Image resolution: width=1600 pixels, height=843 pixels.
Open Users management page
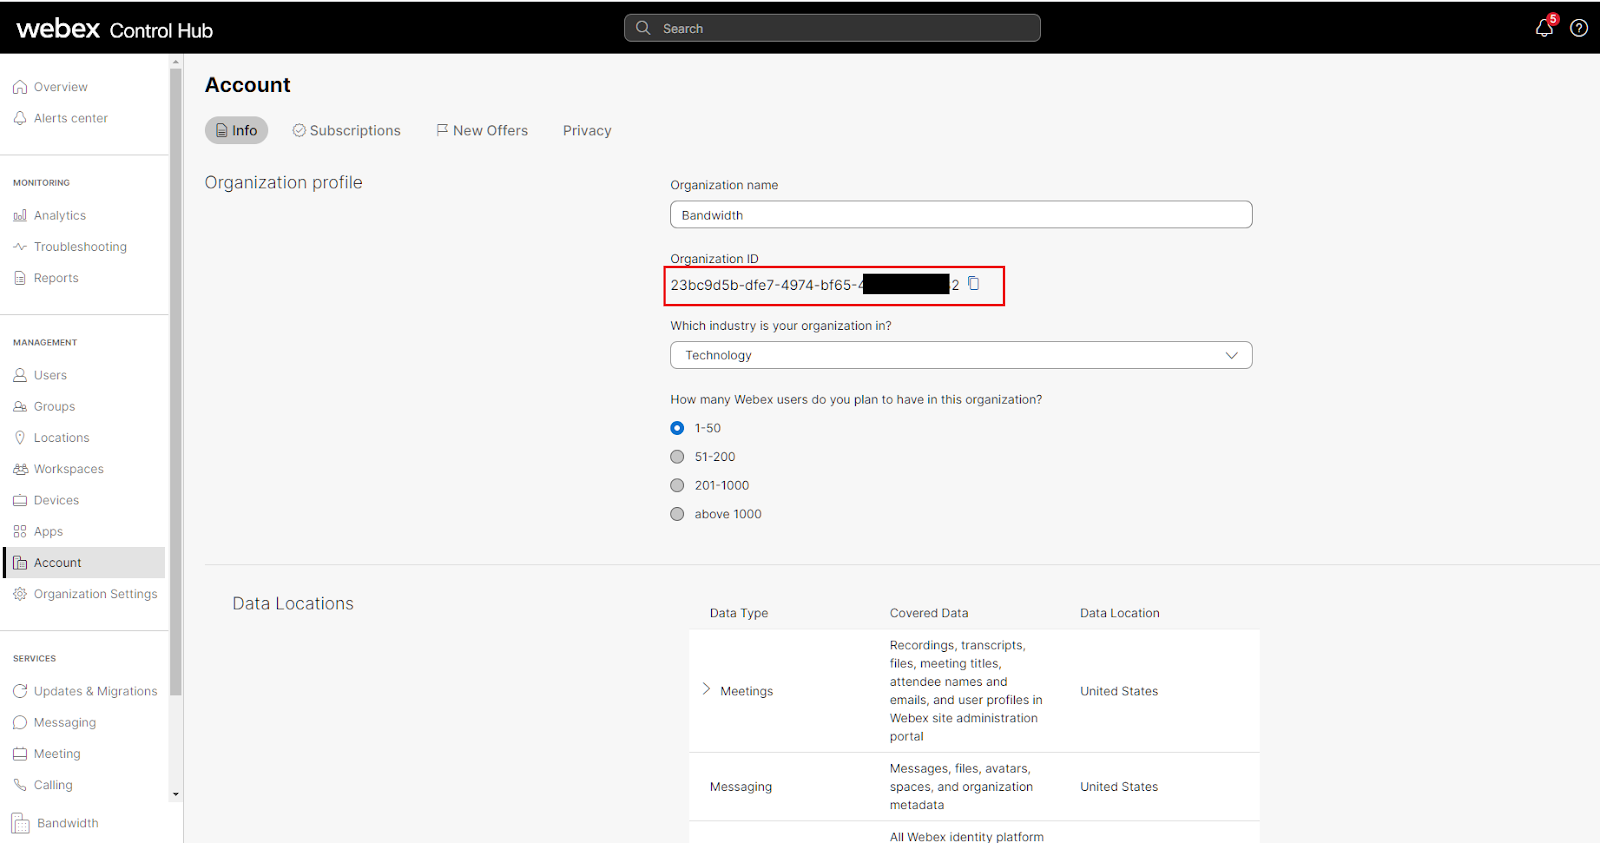50,375
